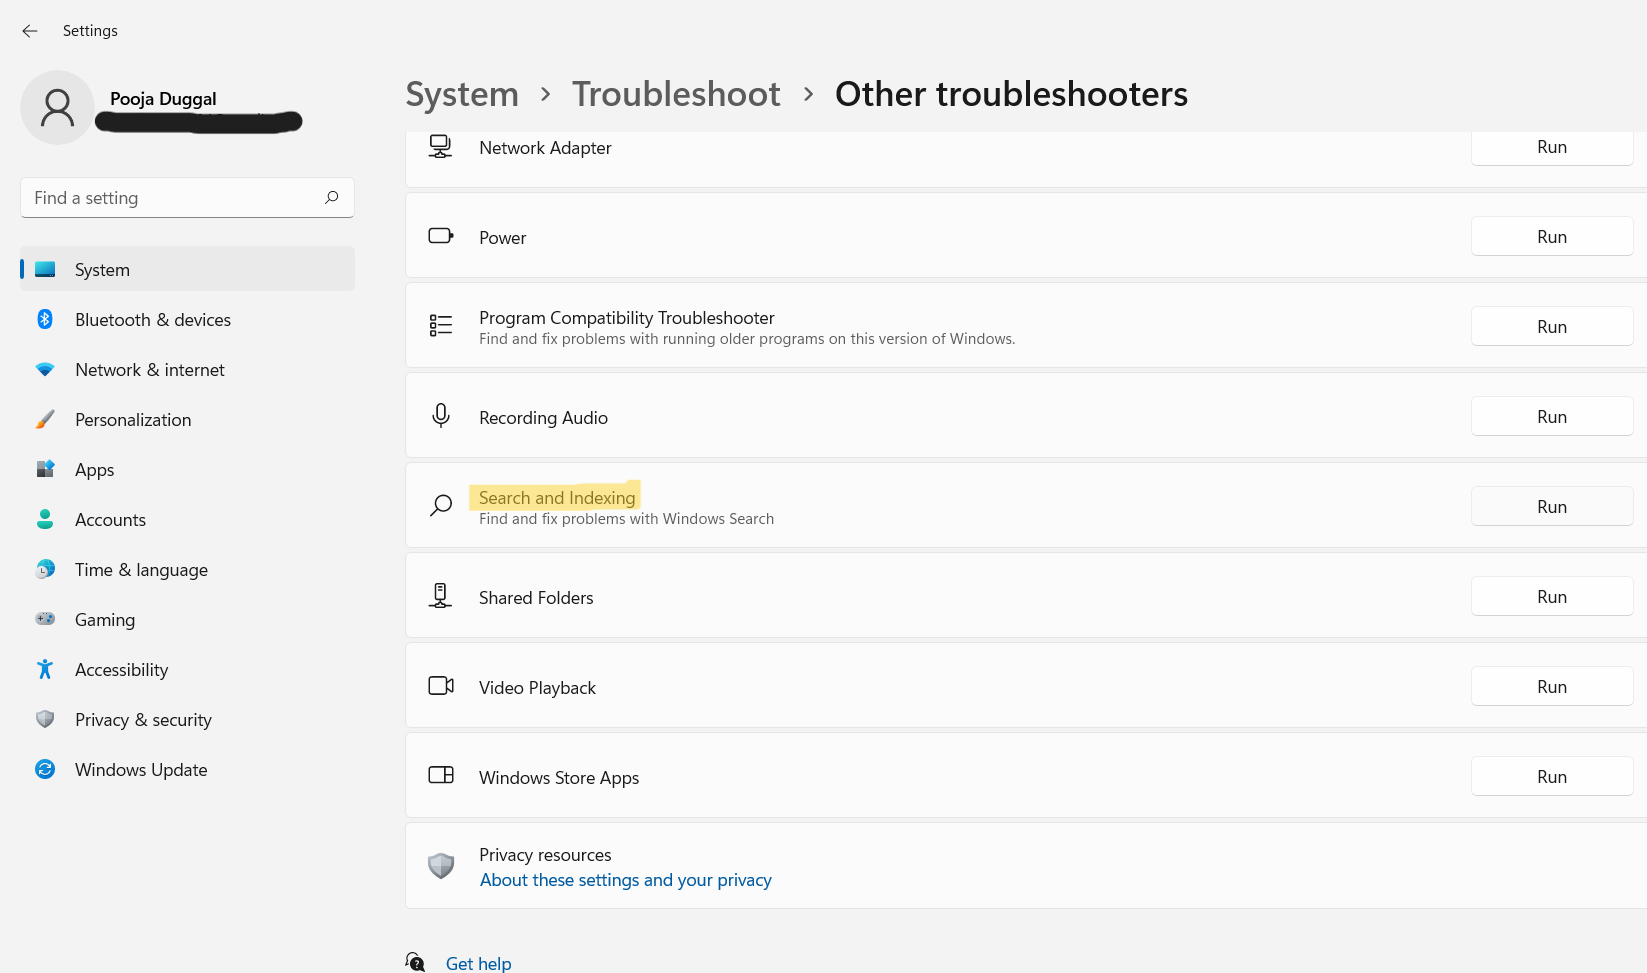Click the Accessibility figure icon
The width and height of the screenshot is (1647, 973).
pyautogui.click(x=45, y=669)
